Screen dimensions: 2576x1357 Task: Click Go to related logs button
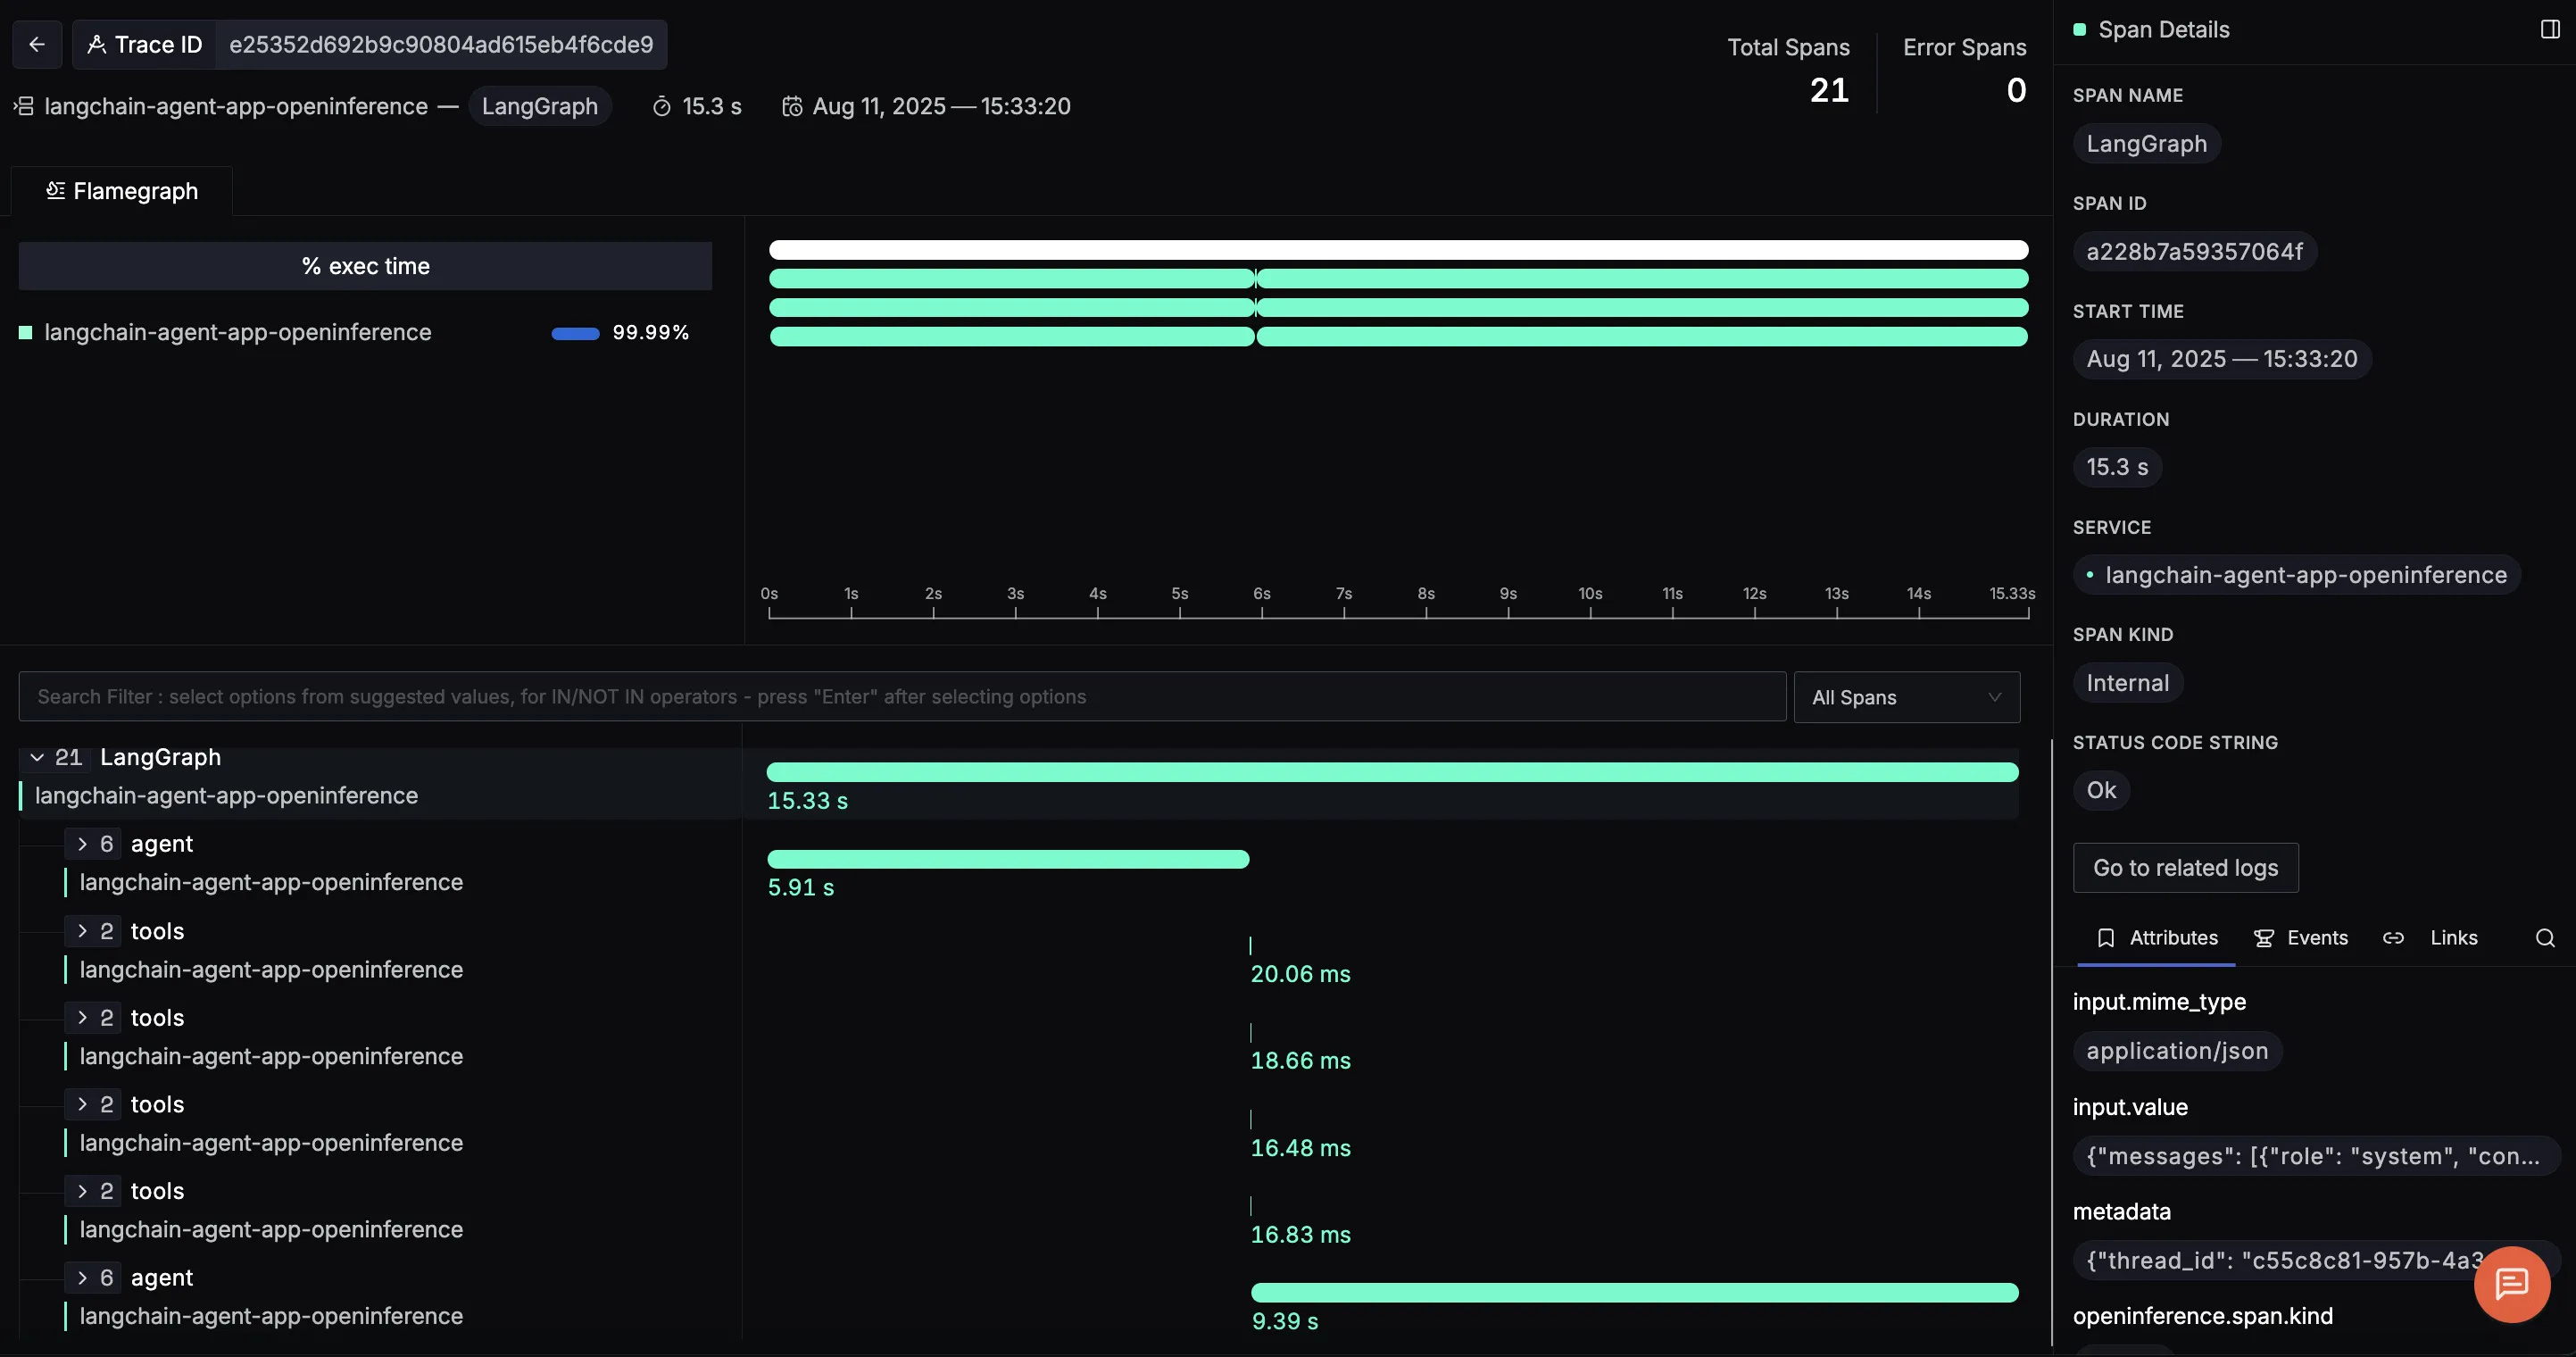[x=2185, y=868]
